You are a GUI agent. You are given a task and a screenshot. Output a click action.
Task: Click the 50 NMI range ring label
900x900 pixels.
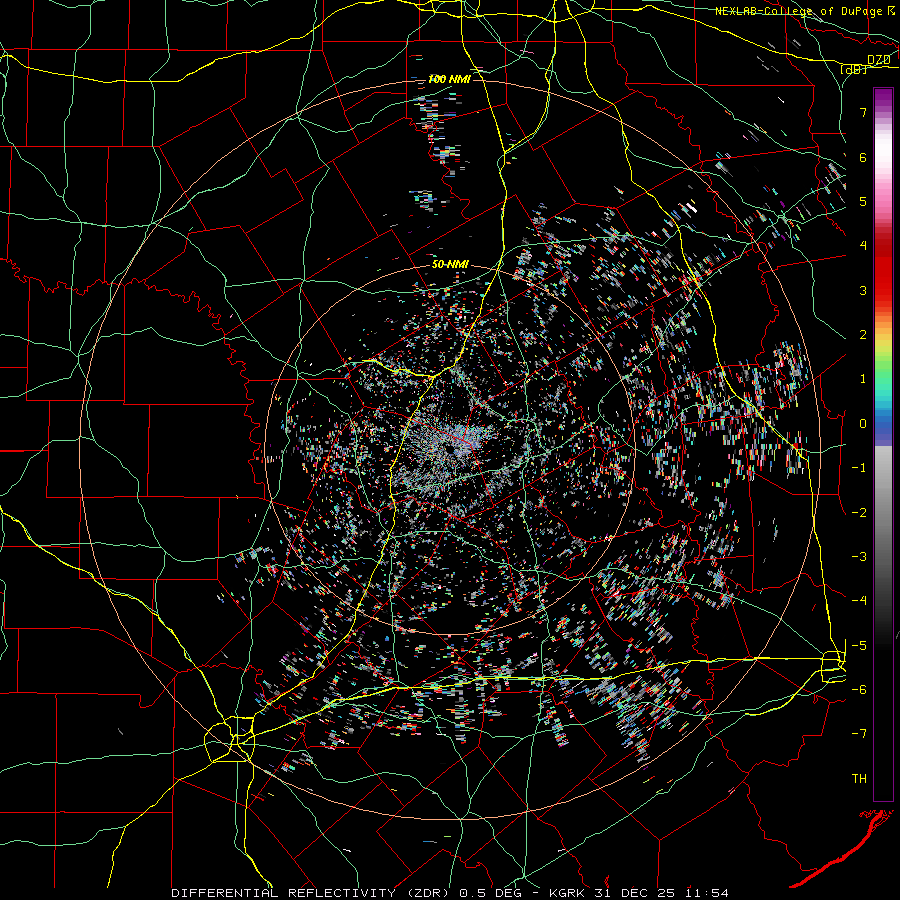coord(450,264)
